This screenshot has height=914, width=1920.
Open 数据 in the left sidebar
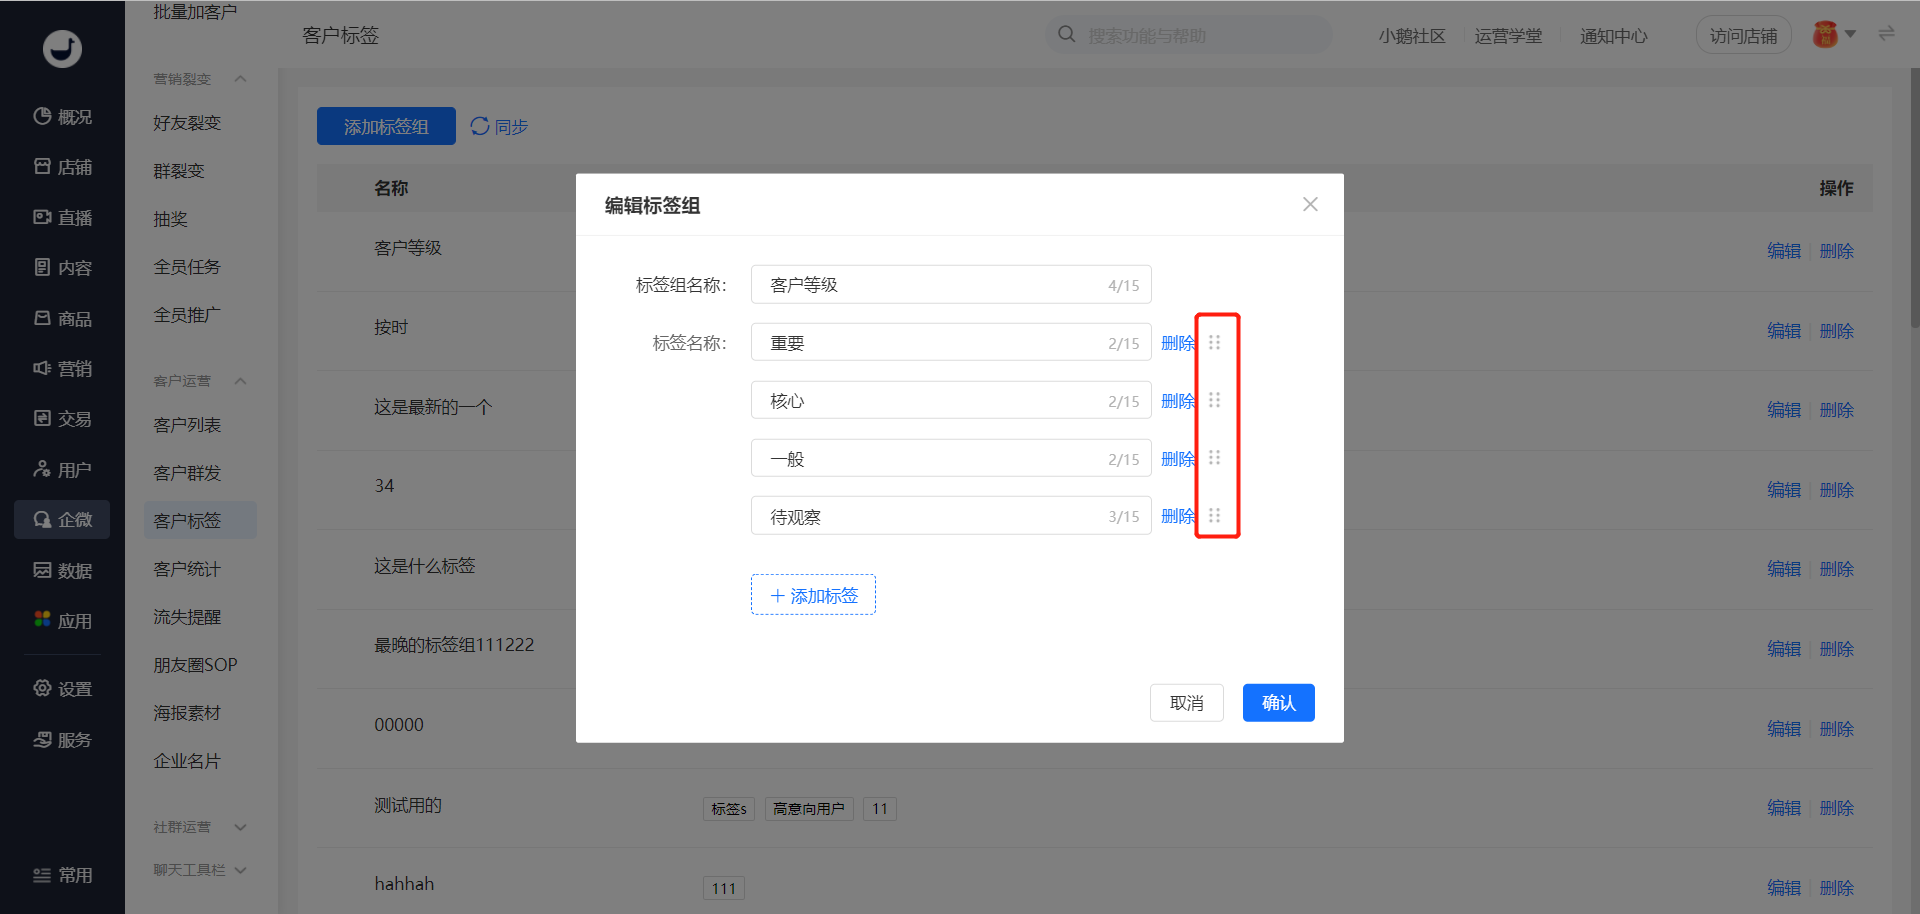(x=62, y=570)
